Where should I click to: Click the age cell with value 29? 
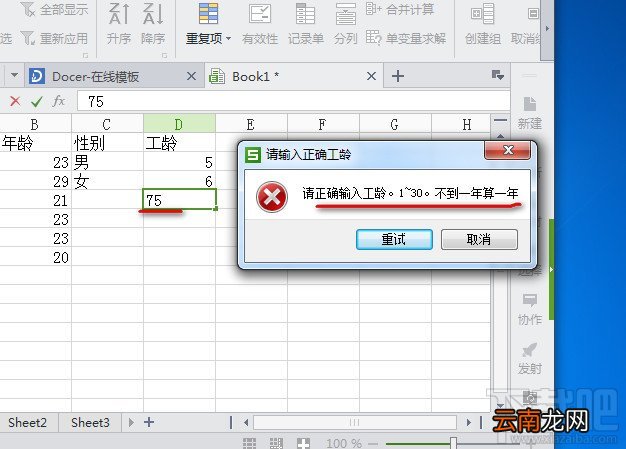click(x=35, y=181)
